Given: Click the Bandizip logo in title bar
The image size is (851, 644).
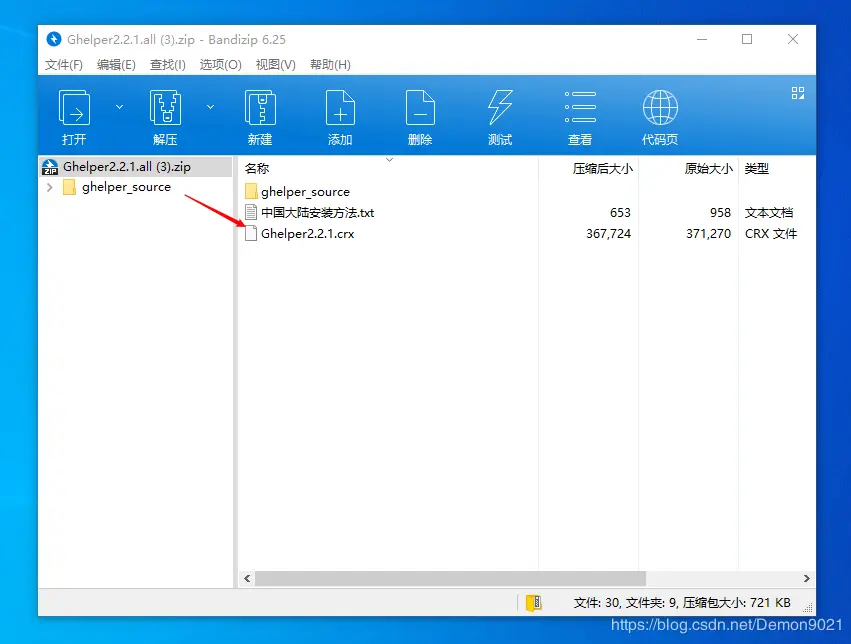Looking at the screenshot, I should pyautogui.click(x=54, y=39).
